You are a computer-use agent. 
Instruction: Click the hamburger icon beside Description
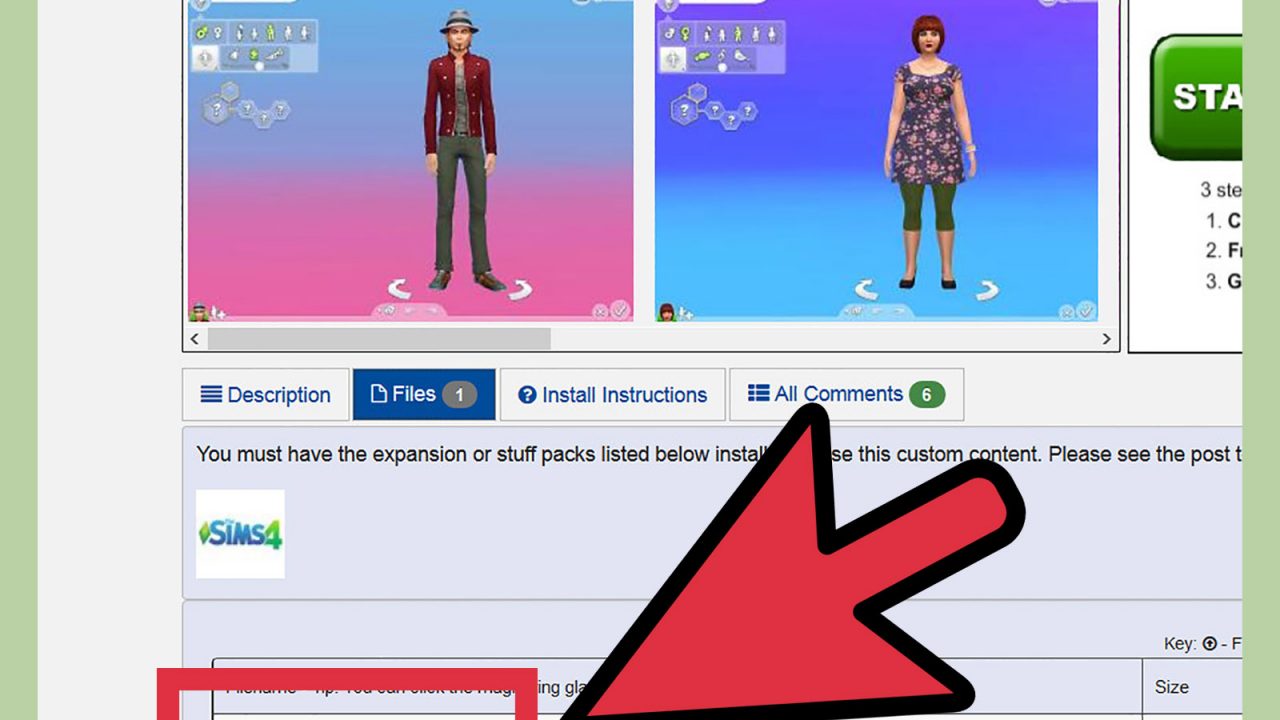(211, 394)
